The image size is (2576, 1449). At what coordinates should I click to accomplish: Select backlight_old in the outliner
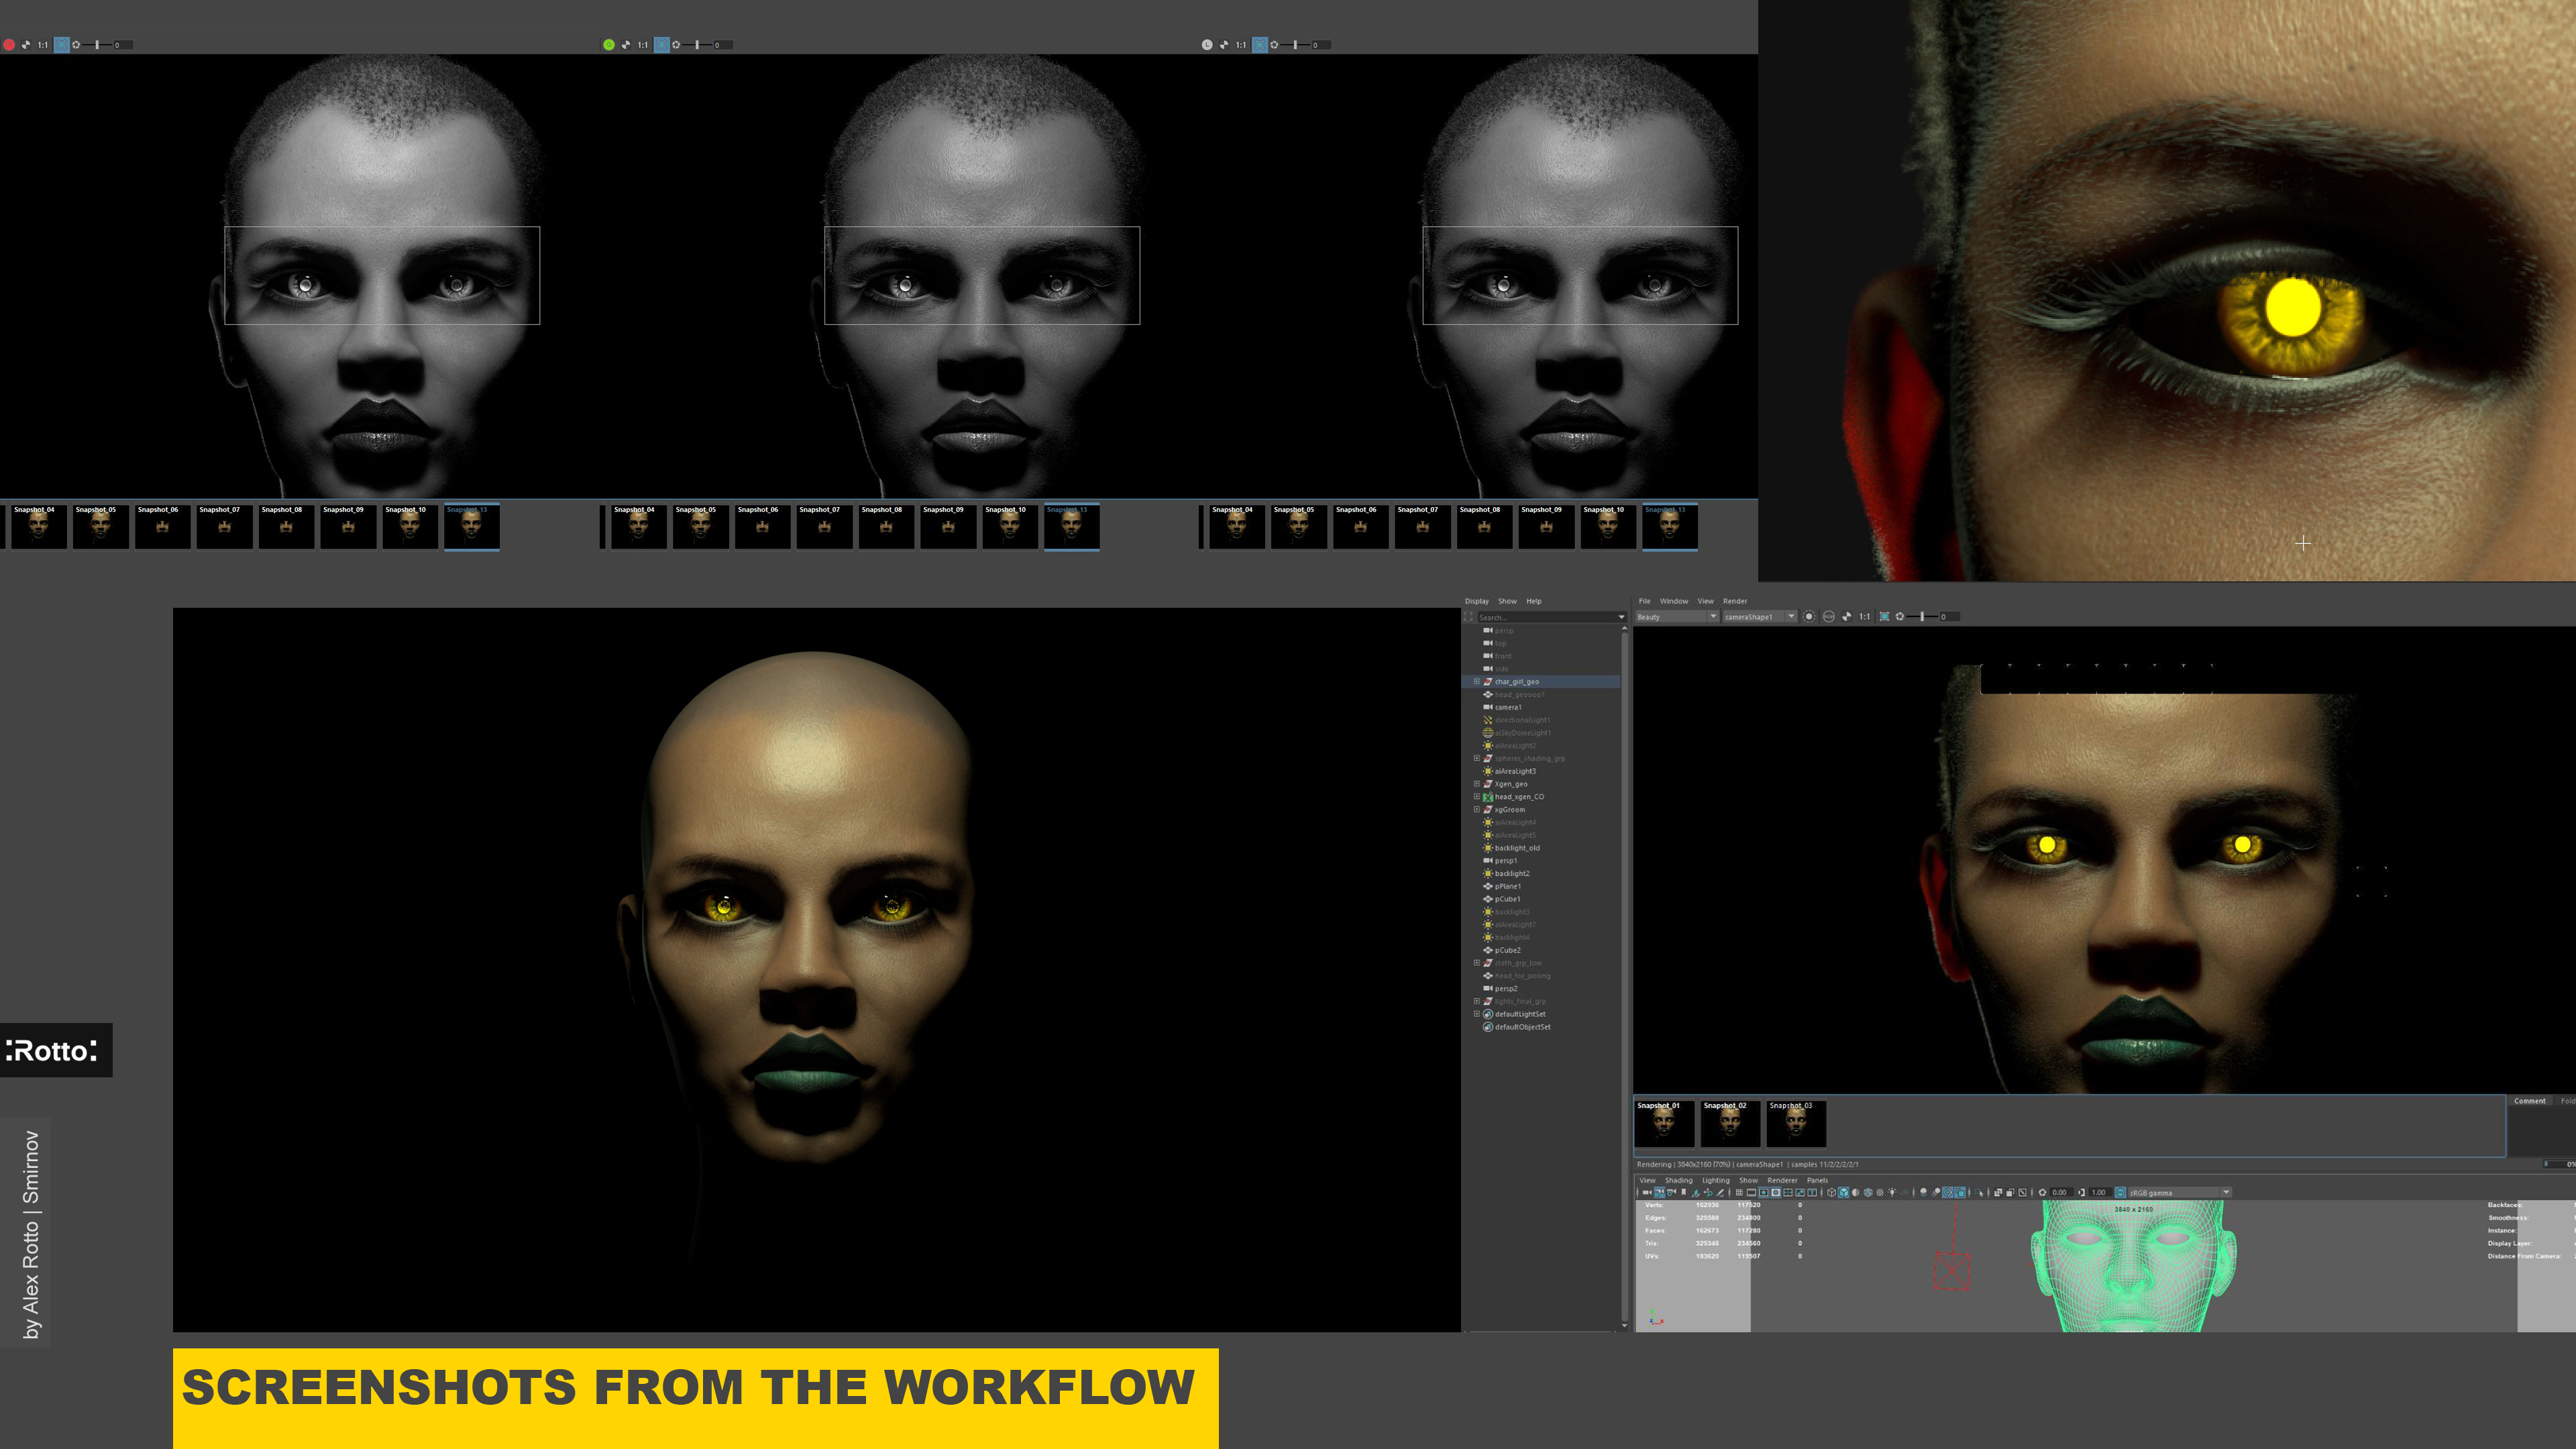[x=1516, y=848]
